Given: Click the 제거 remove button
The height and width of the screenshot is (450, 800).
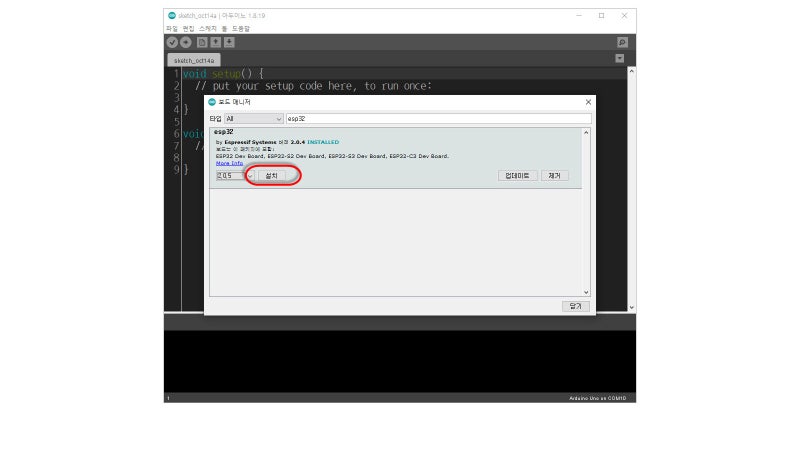Looking at the screenshot, I should [x=555, y=176].
